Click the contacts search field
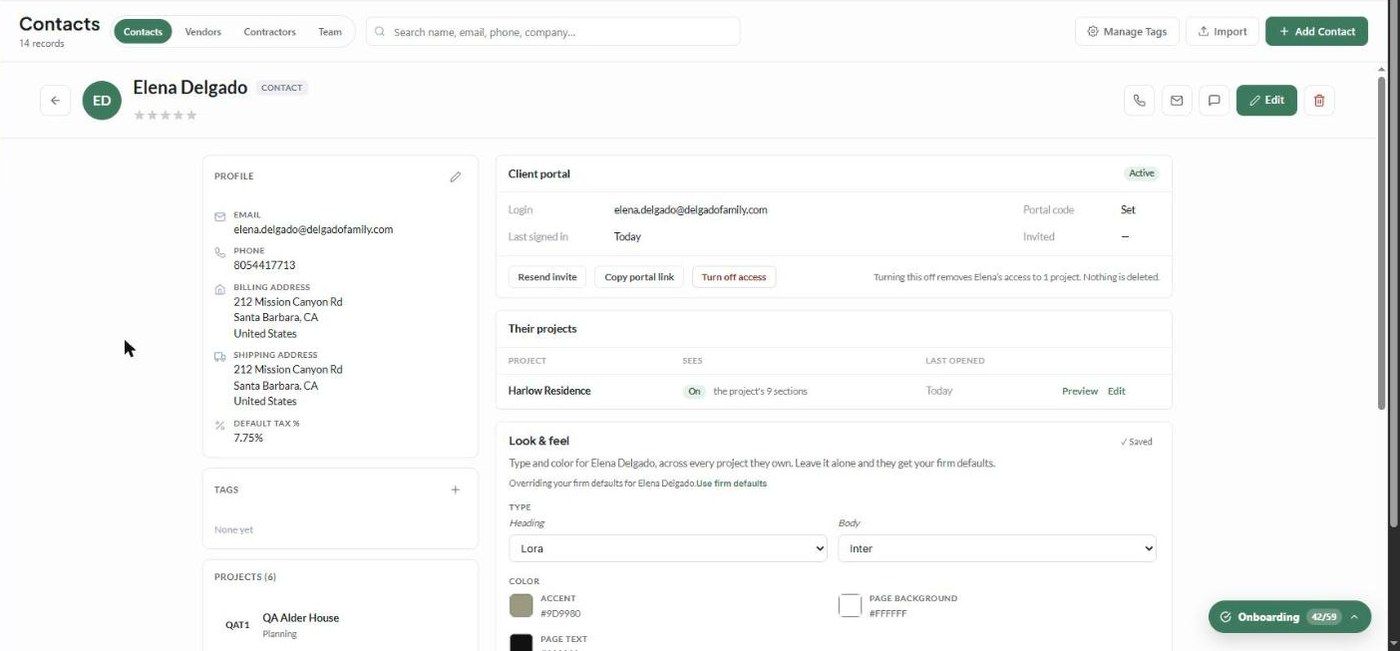Screen dimensions: 1400x651 coord(553,32)
